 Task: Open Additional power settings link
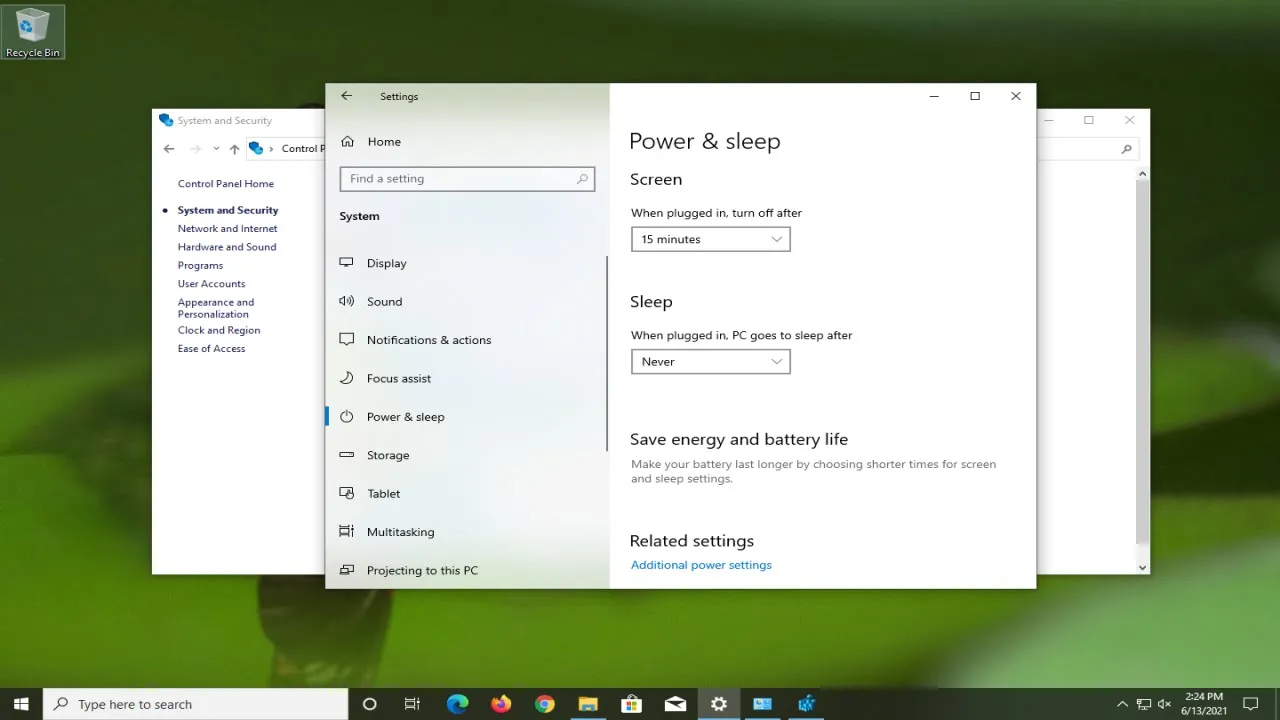[x=701, y=565]
